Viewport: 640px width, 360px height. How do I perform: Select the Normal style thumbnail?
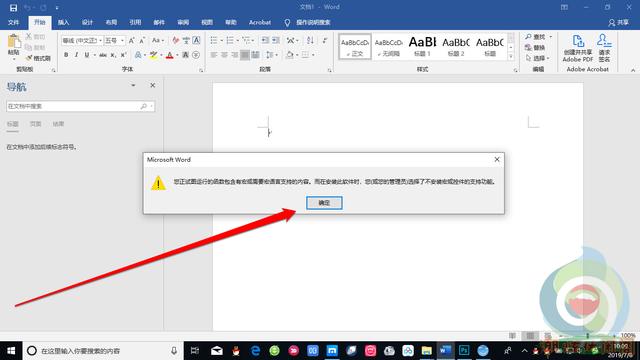pyautogui.click(x=355, y=47)
